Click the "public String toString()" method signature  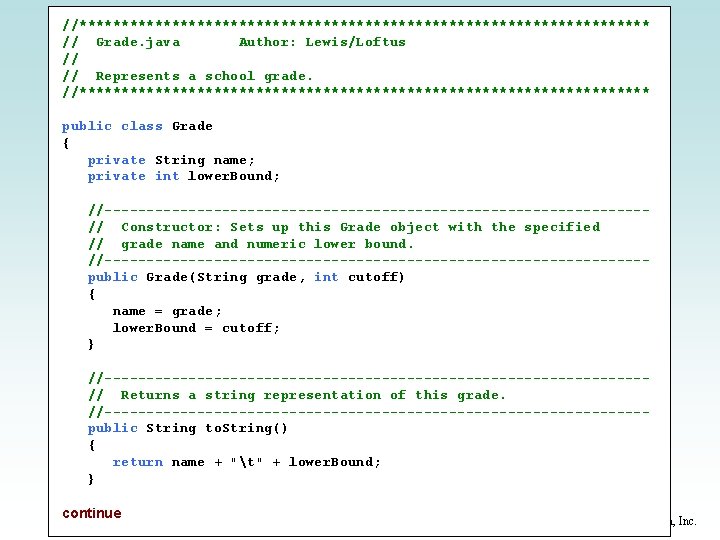pos(187,428)
